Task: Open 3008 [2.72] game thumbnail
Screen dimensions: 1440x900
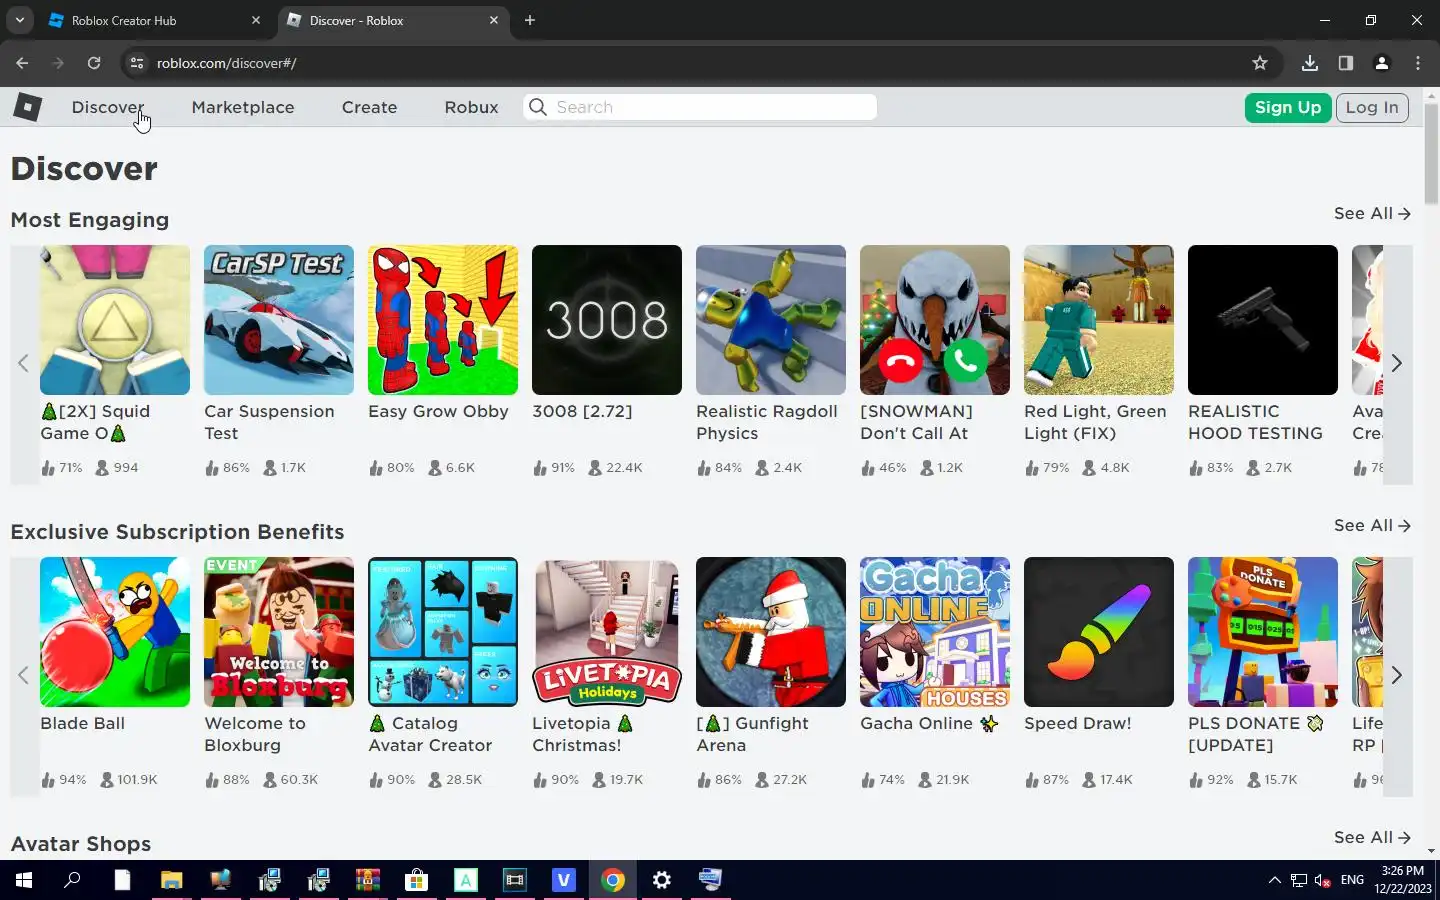Action: point(607,320)
